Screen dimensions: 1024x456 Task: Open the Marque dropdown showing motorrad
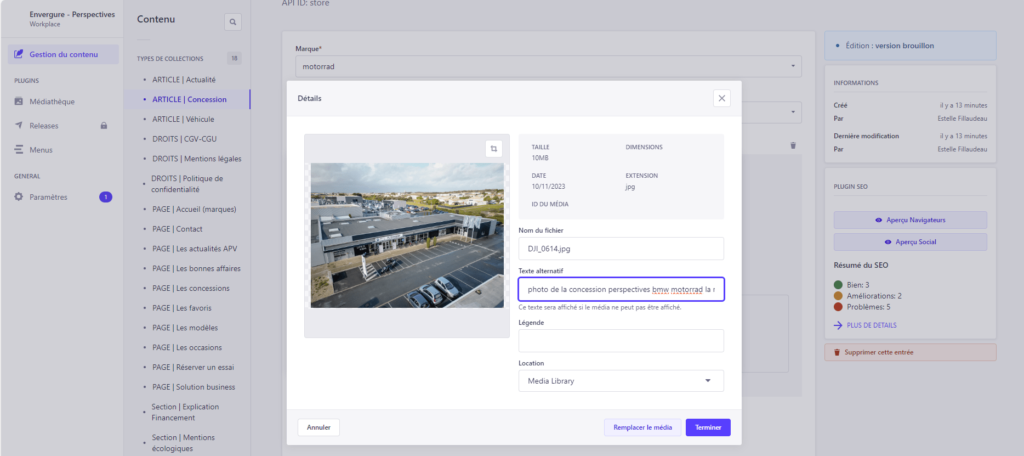548,66
